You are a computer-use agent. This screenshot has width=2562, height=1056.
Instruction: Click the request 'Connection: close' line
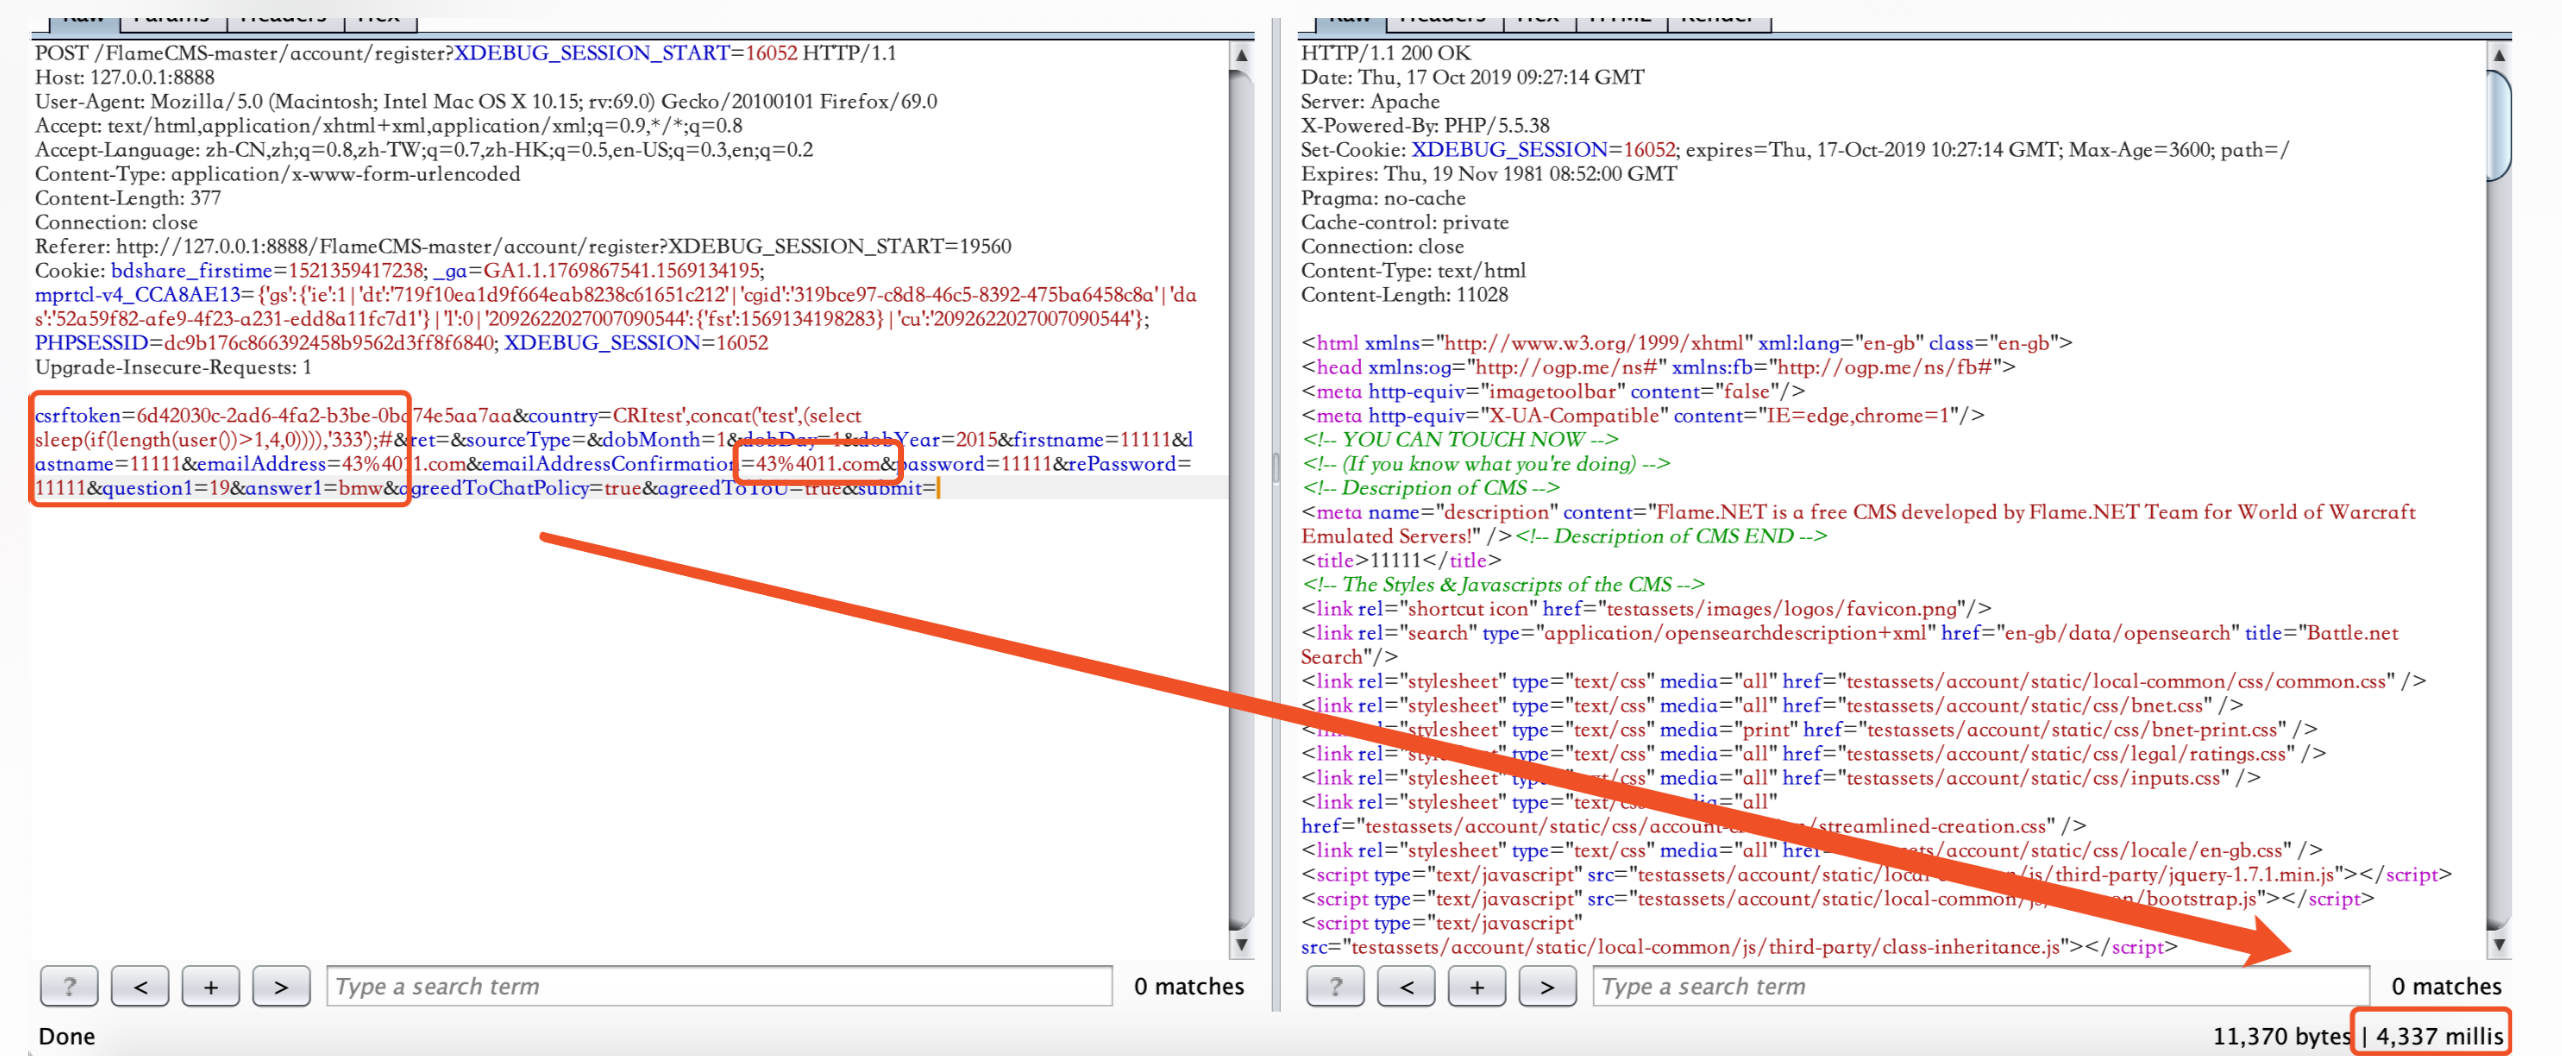tap(116, 222)
